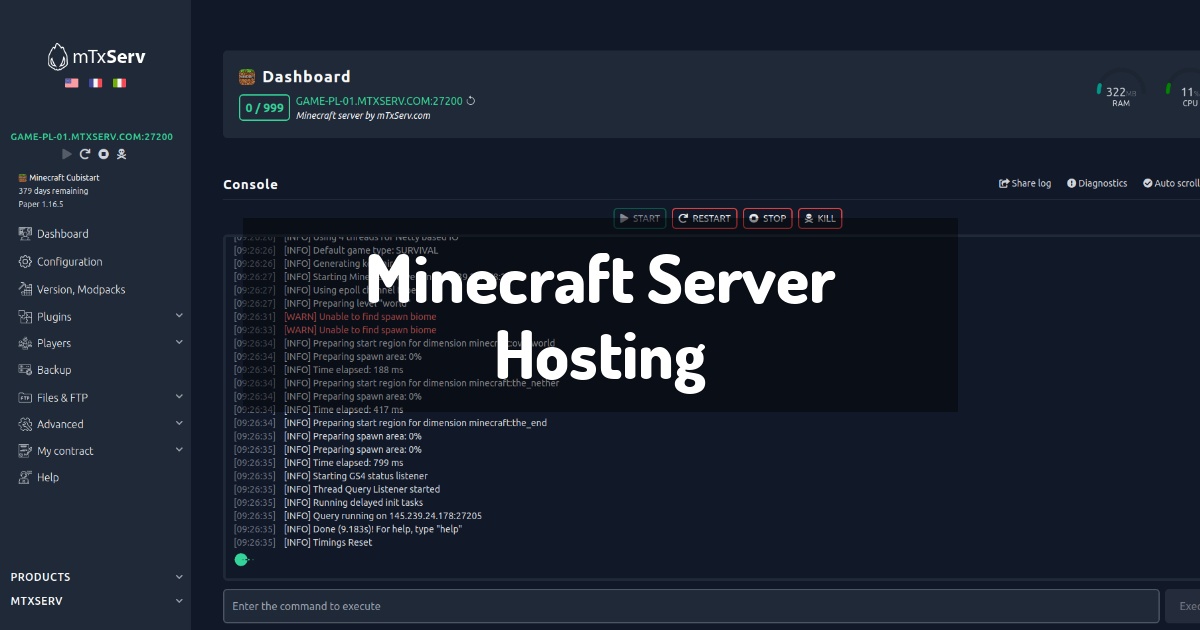Screen dimensions: 1200x630
Task: Click the Help icon in sidebar
Action: point(26,477)
